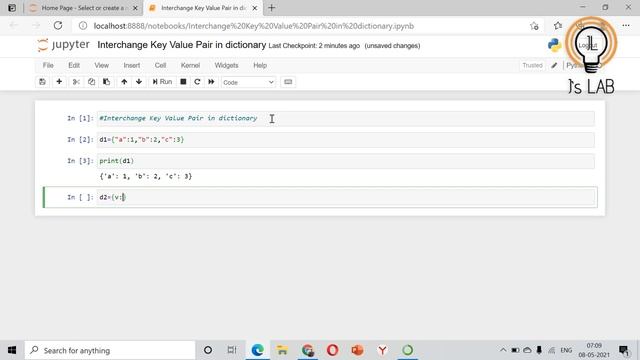This screenshot has width=640, height=360.
Task: Open Cortana circle on taskbar
Action: coord(208,350)
